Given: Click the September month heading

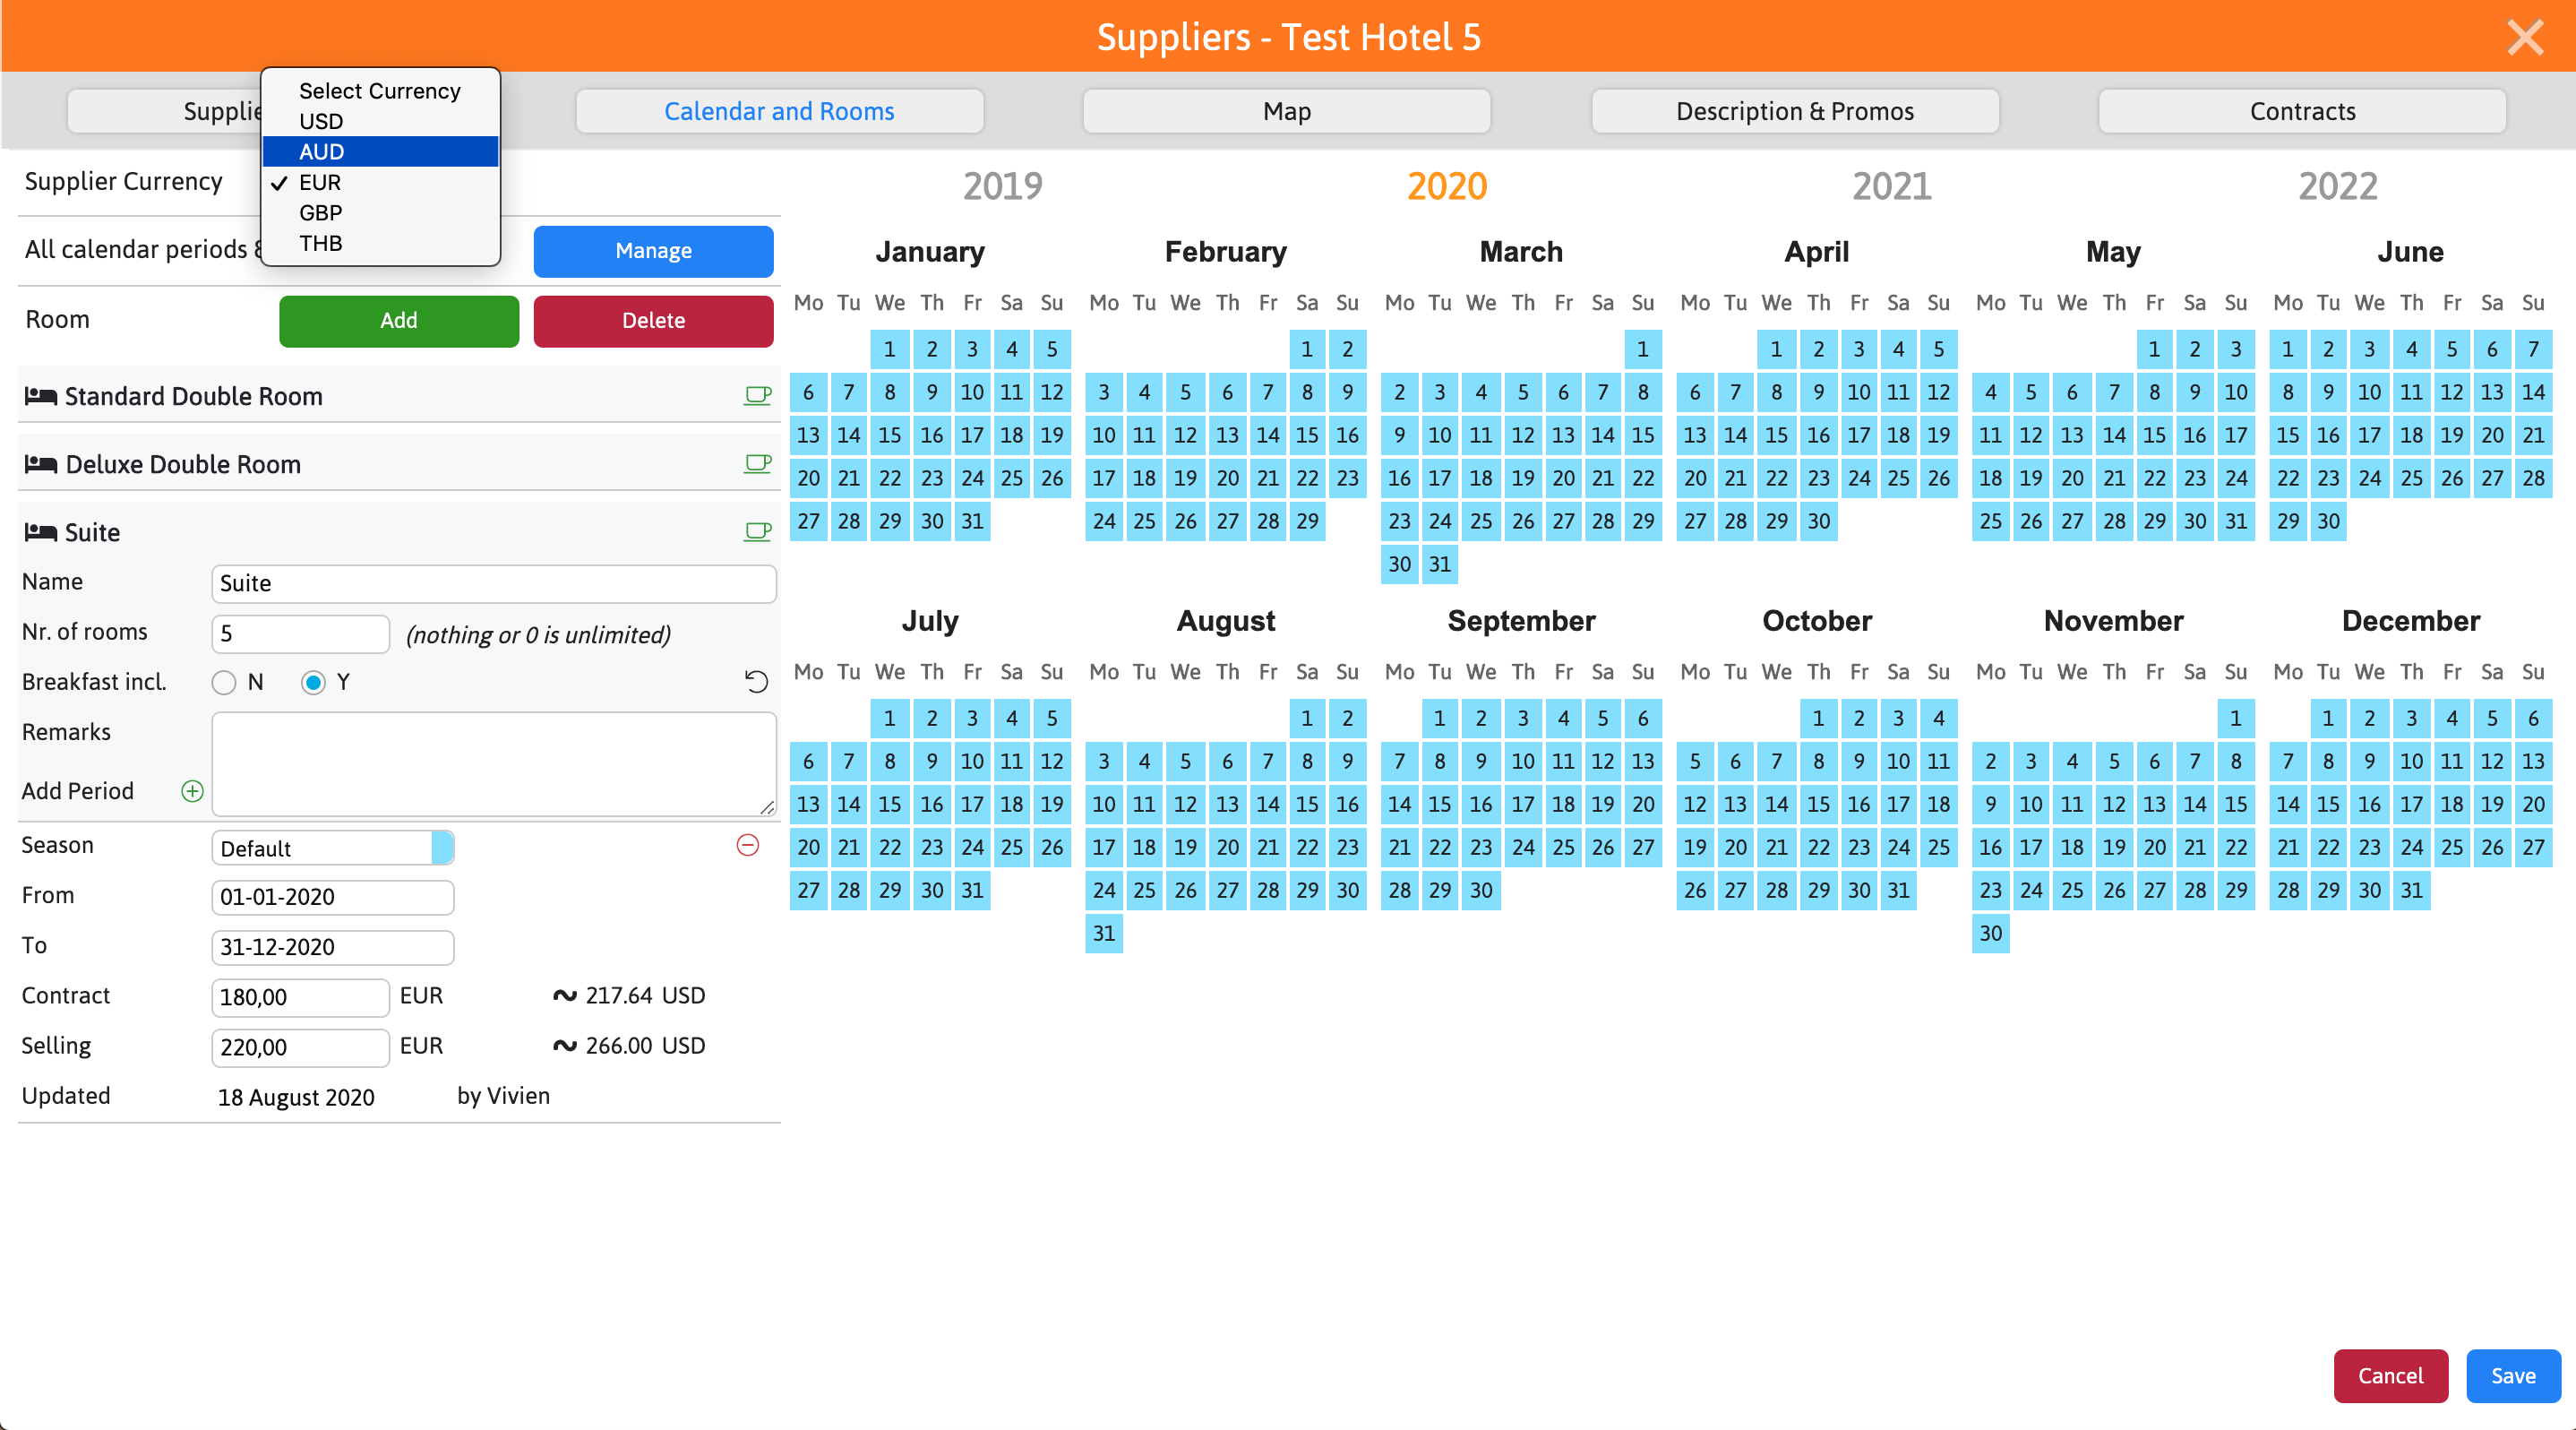Looking at the screenshot, I should [1521, 621].
